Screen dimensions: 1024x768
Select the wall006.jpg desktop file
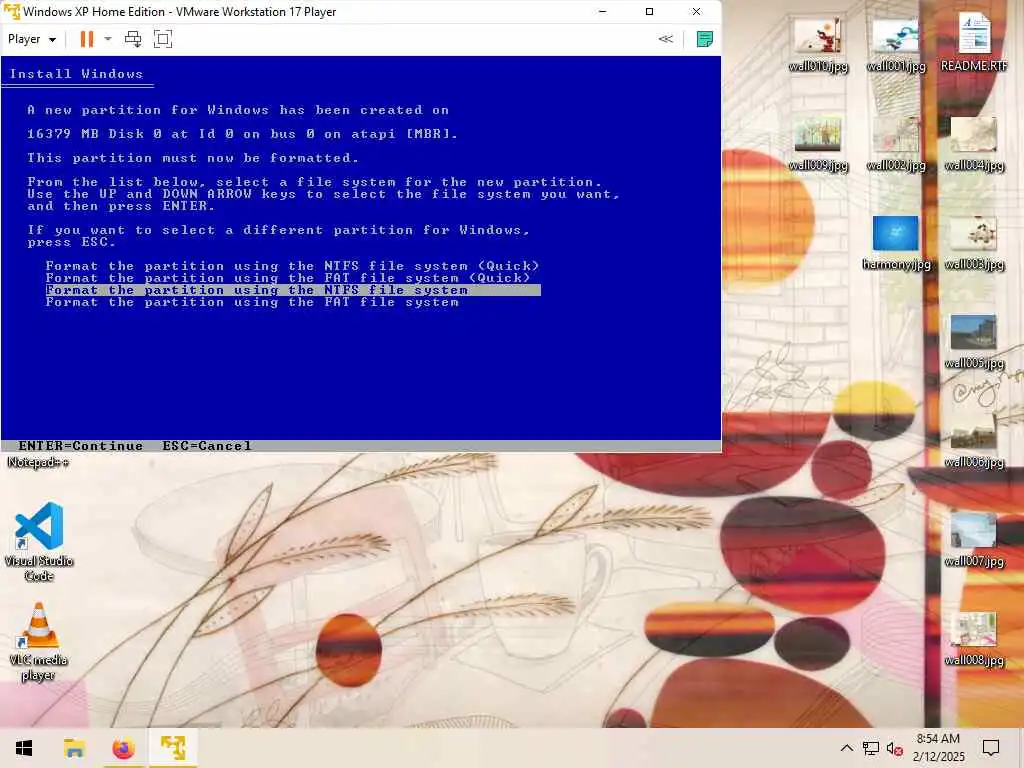coord(974,441)
